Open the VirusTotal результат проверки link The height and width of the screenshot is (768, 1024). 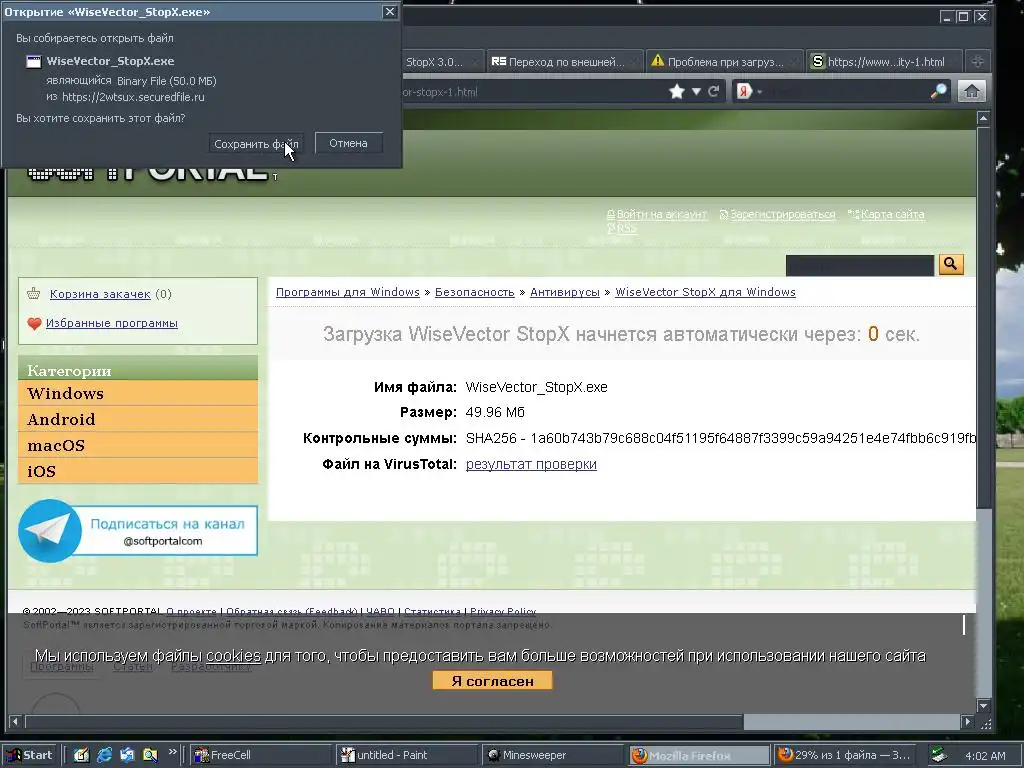click(x=531, y=464)
